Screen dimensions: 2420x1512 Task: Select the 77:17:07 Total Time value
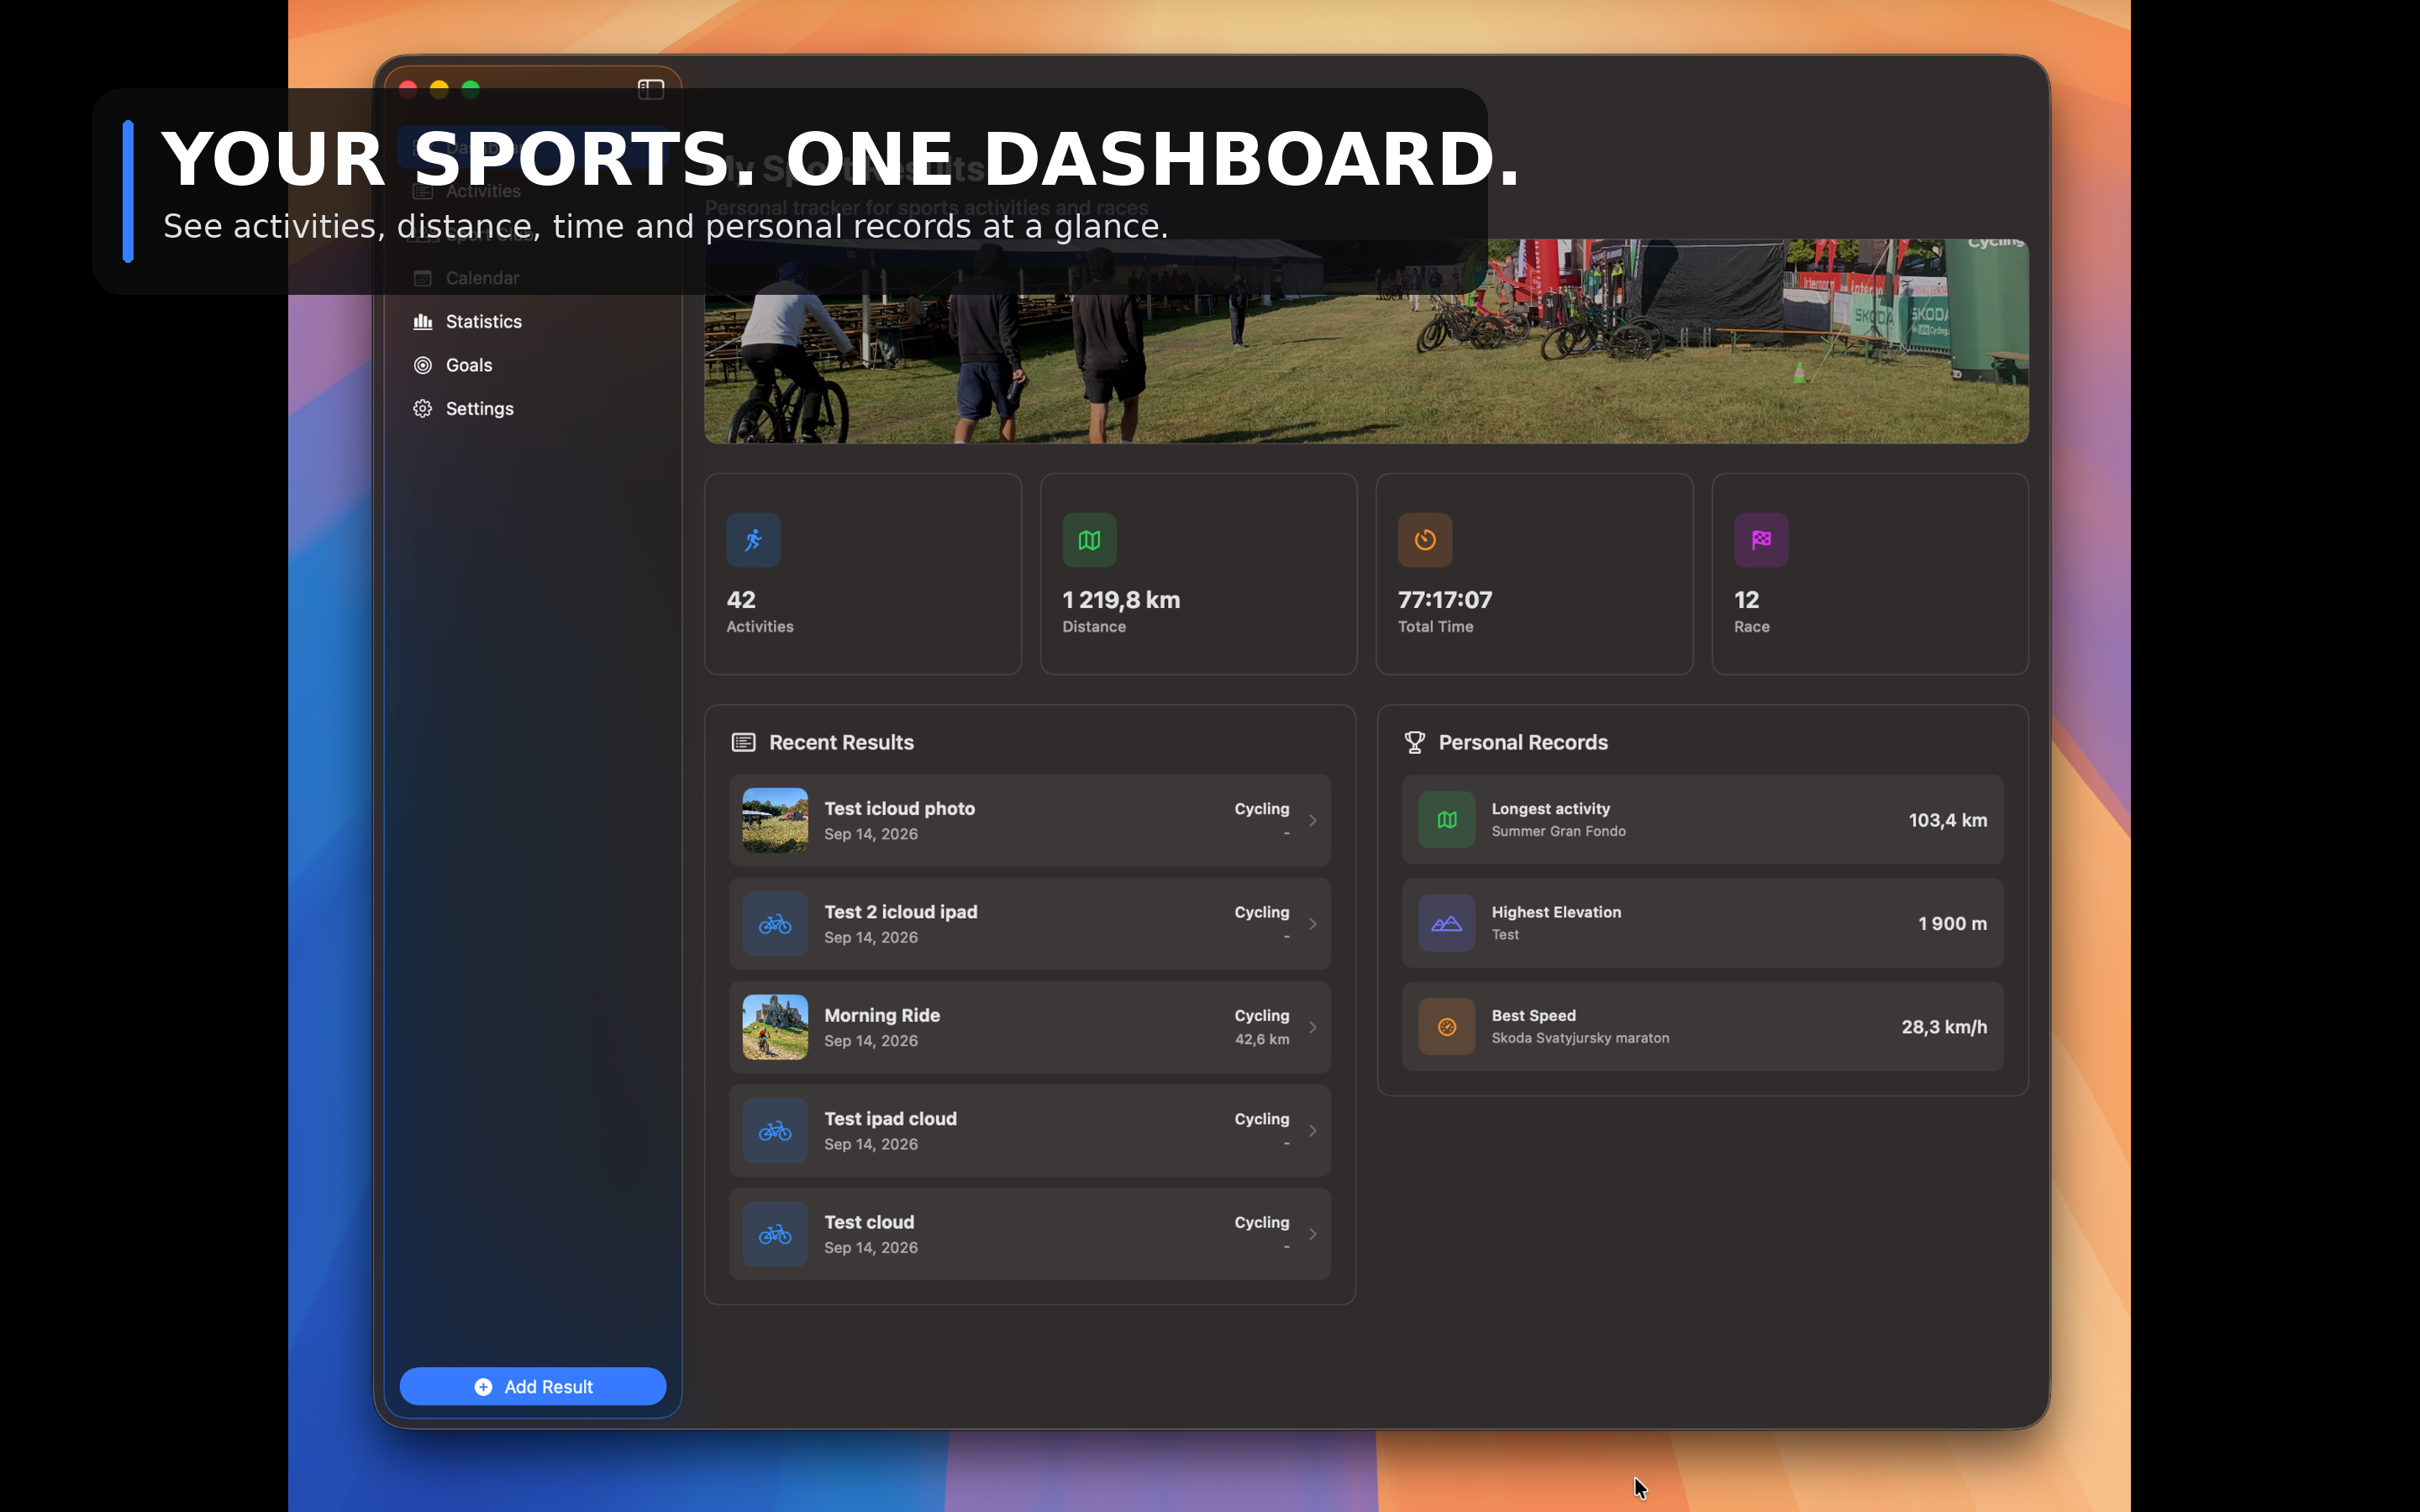(1445, 600)
